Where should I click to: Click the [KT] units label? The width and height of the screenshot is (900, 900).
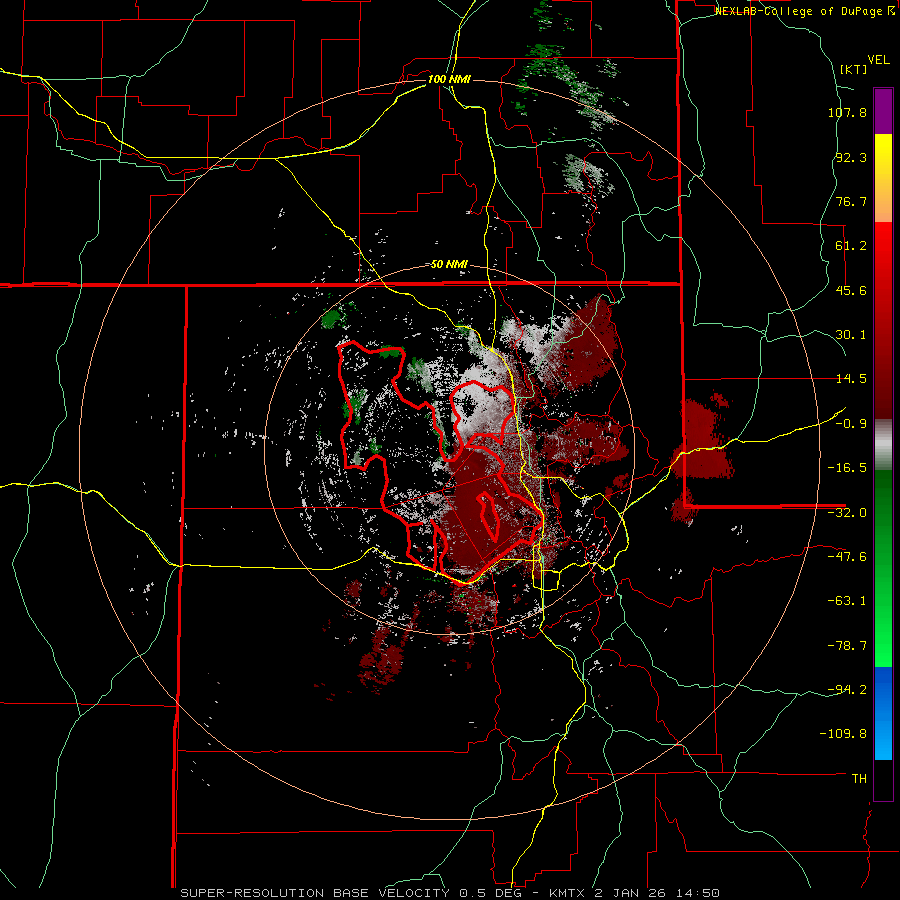click(x=854, y=69)
